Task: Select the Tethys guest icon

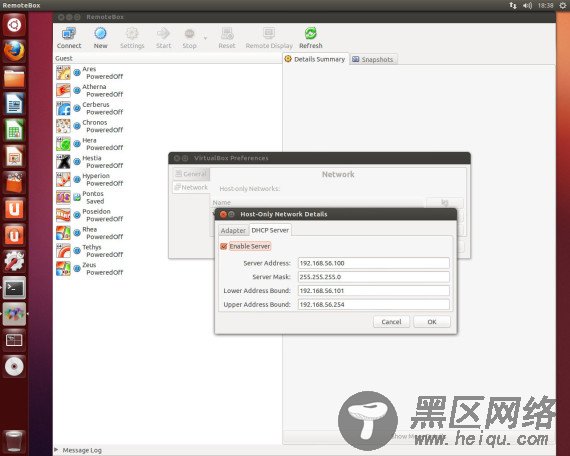Action: click(x=63, y=251)
